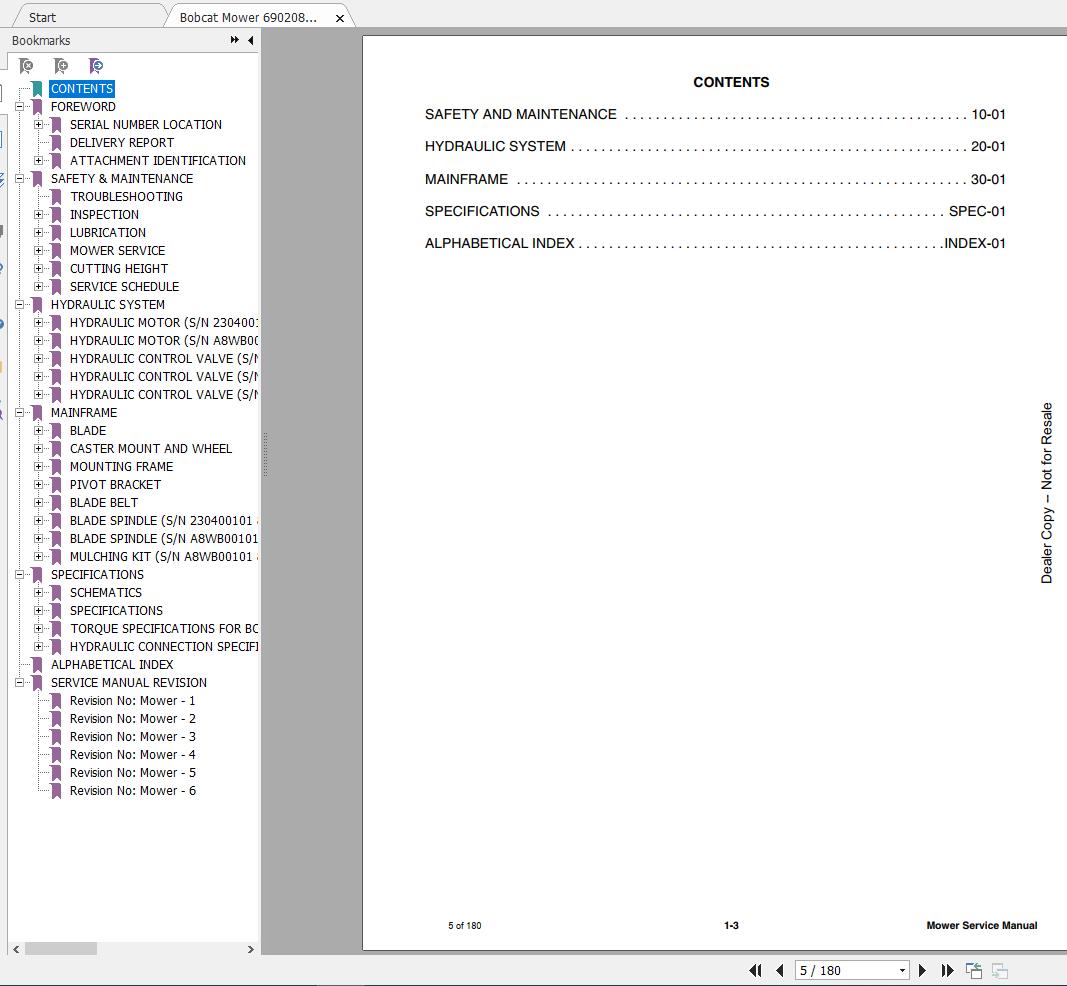Click ALPHABETICAL INDEX INDEX-01 entry on page
This screenshot has height=986, width=1067.
tap(715, 243)
